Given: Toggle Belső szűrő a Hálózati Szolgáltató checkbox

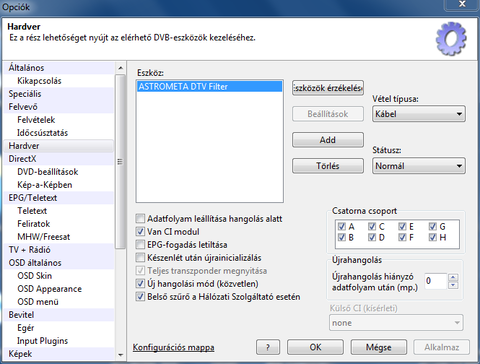Looking at the screenshot, I should click(x=140, y=297).
